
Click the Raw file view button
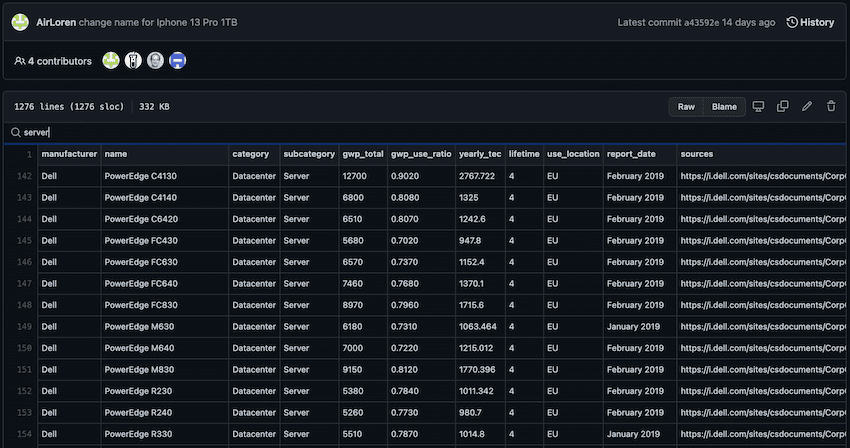coord(686,107)
